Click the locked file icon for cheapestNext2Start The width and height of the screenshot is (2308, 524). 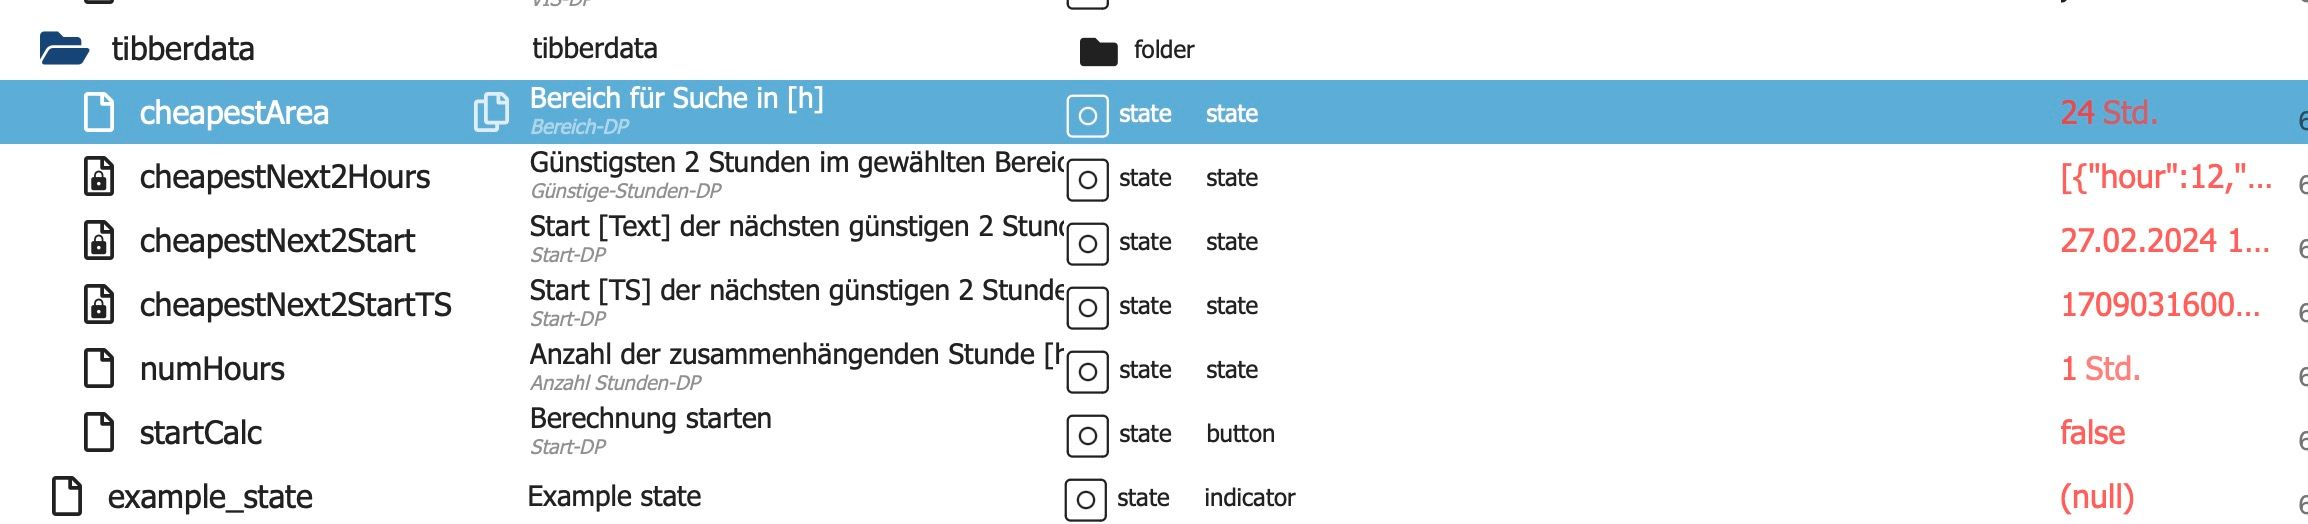click(x=99, y=240)
